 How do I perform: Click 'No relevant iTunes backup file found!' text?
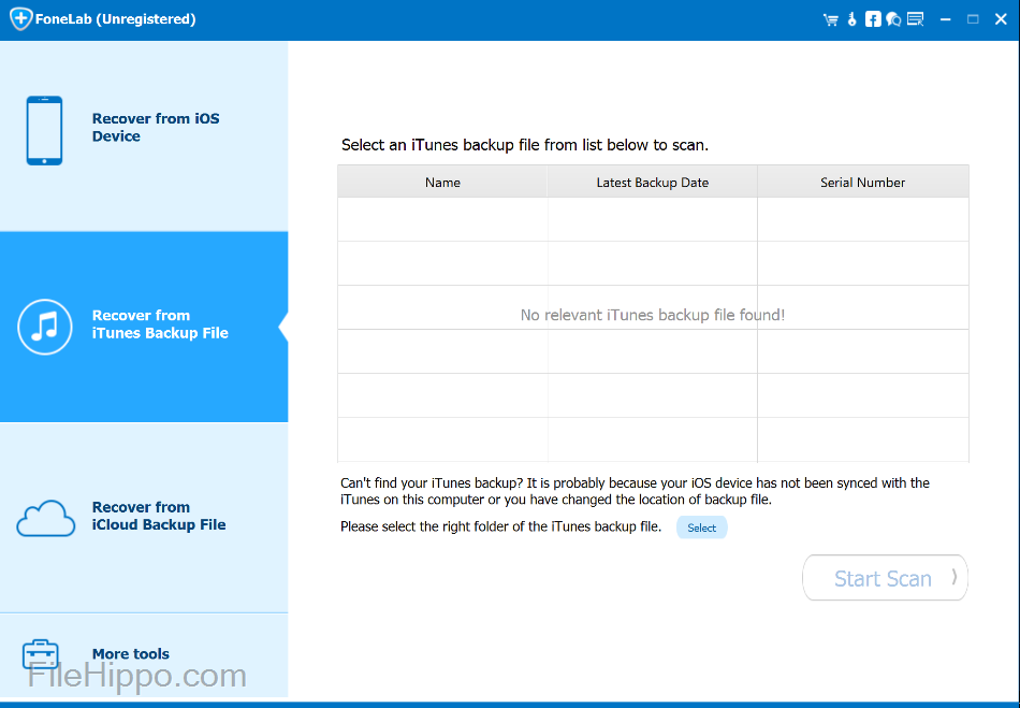652,315
